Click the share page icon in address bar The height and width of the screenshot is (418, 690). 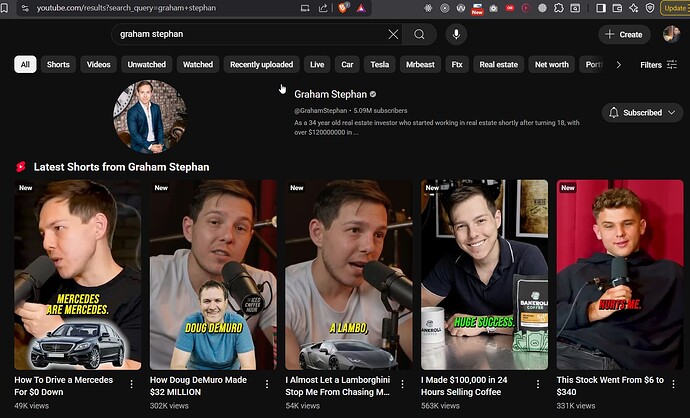tap(323, 8)
